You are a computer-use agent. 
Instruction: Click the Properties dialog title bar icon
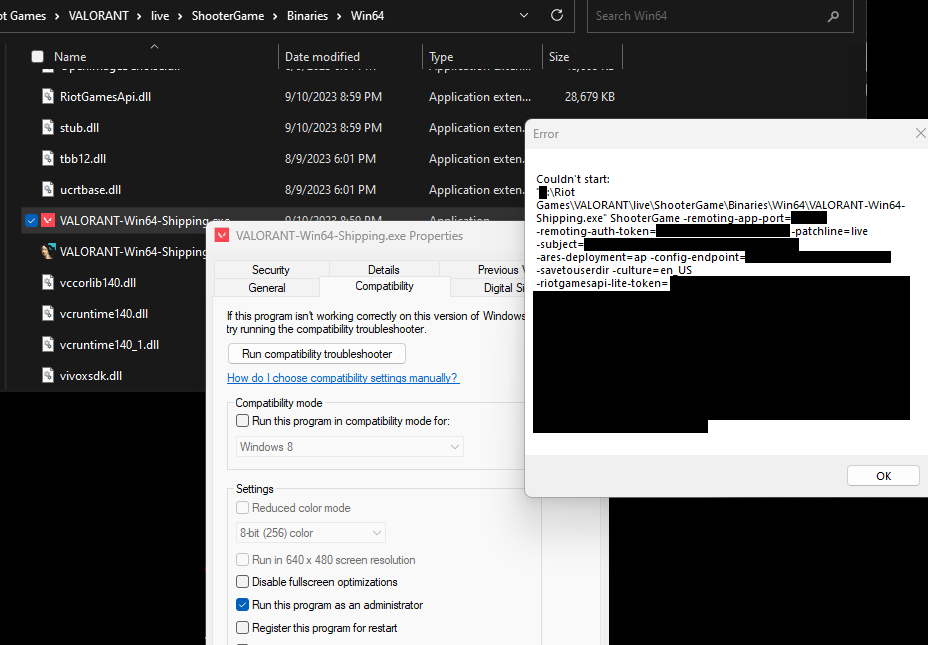(222, 236)
